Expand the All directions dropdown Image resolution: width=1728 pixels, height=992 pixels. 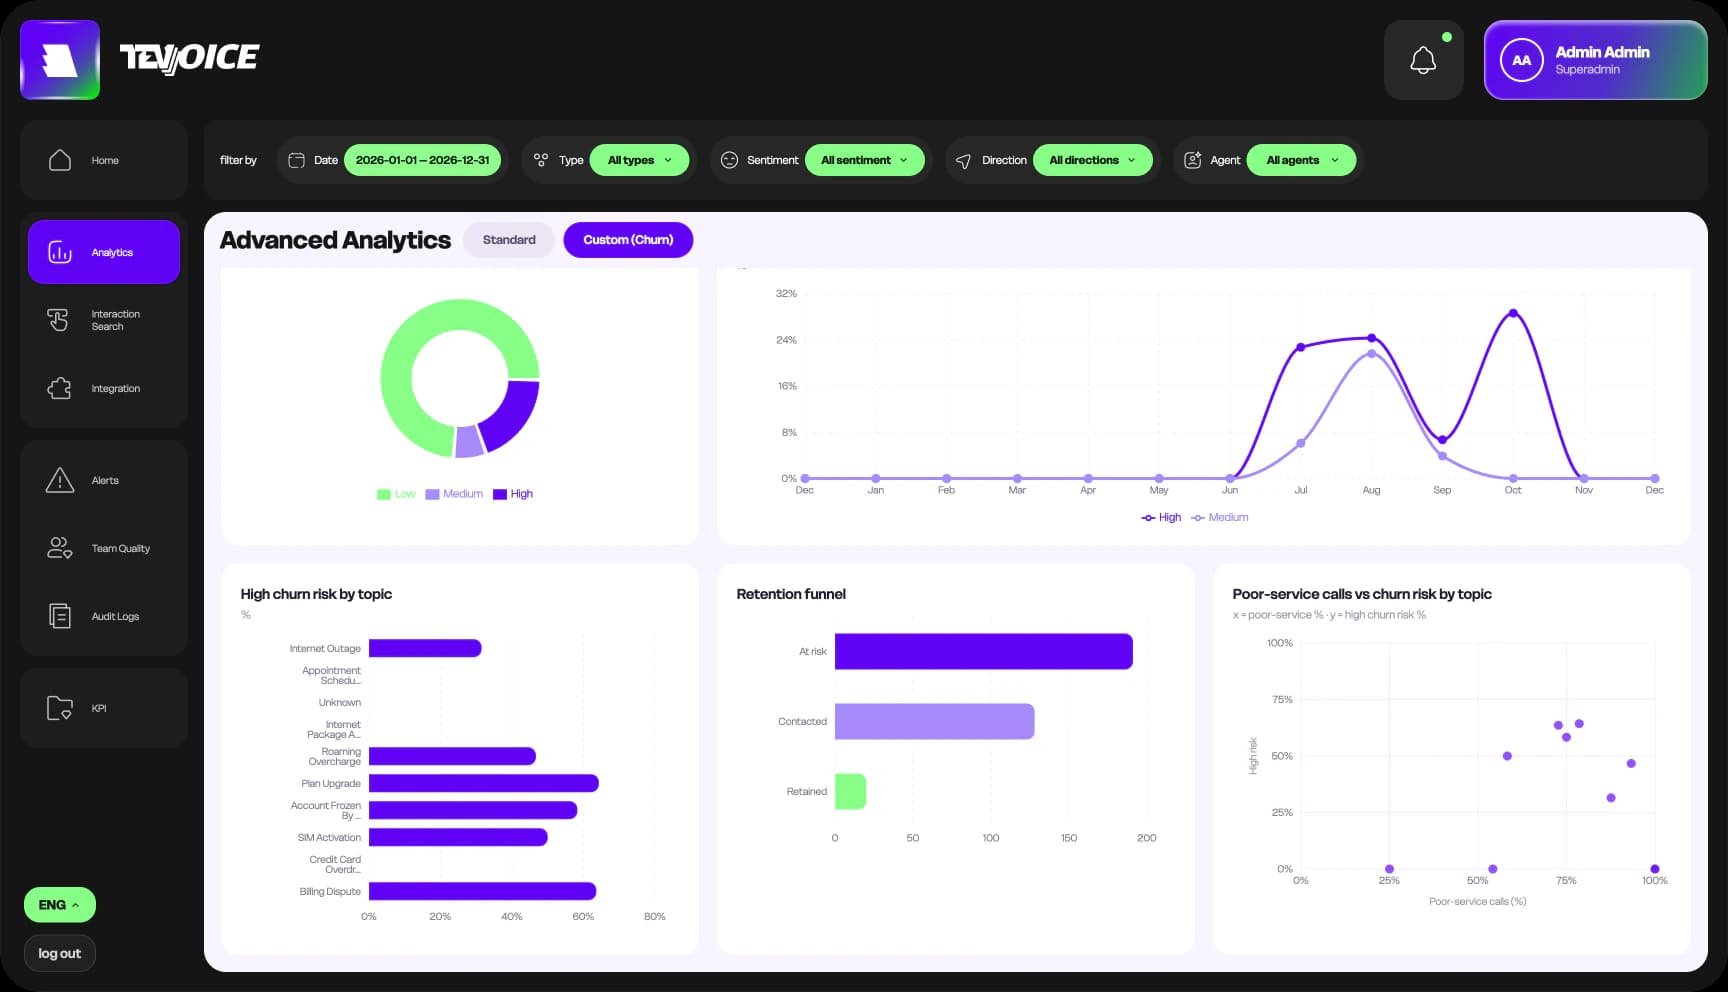tap(1093, 160)
